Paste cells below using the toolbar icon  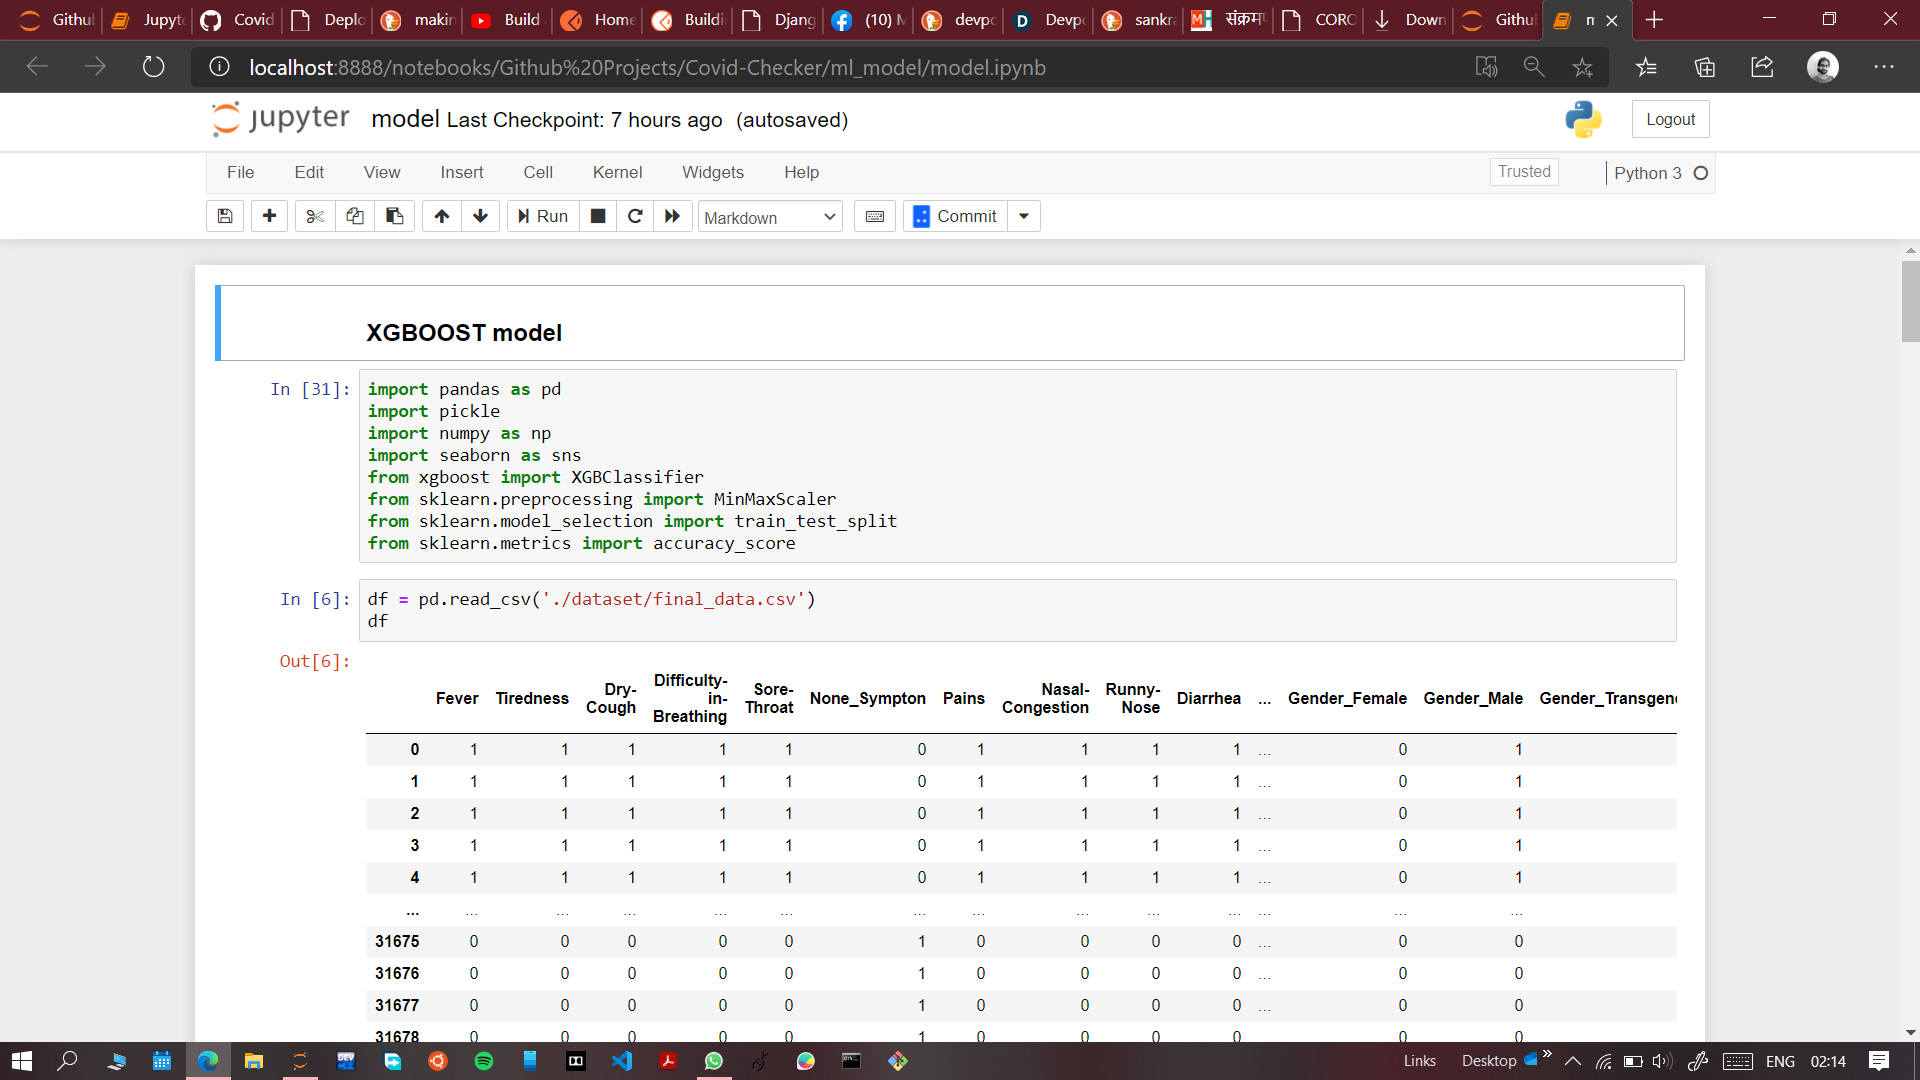click(x=395, y=216)
